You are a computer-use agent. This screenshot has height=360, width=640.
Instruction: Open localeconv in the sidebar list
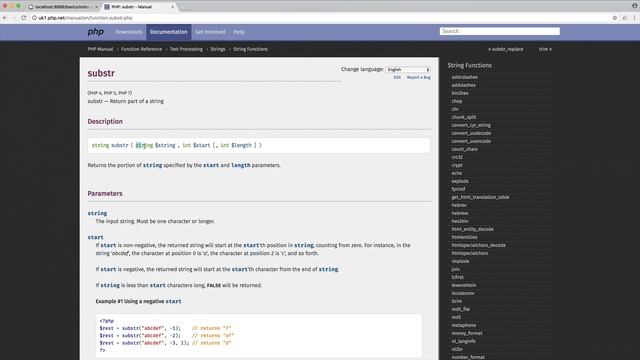pyautogui.click(x=463, y=293)
